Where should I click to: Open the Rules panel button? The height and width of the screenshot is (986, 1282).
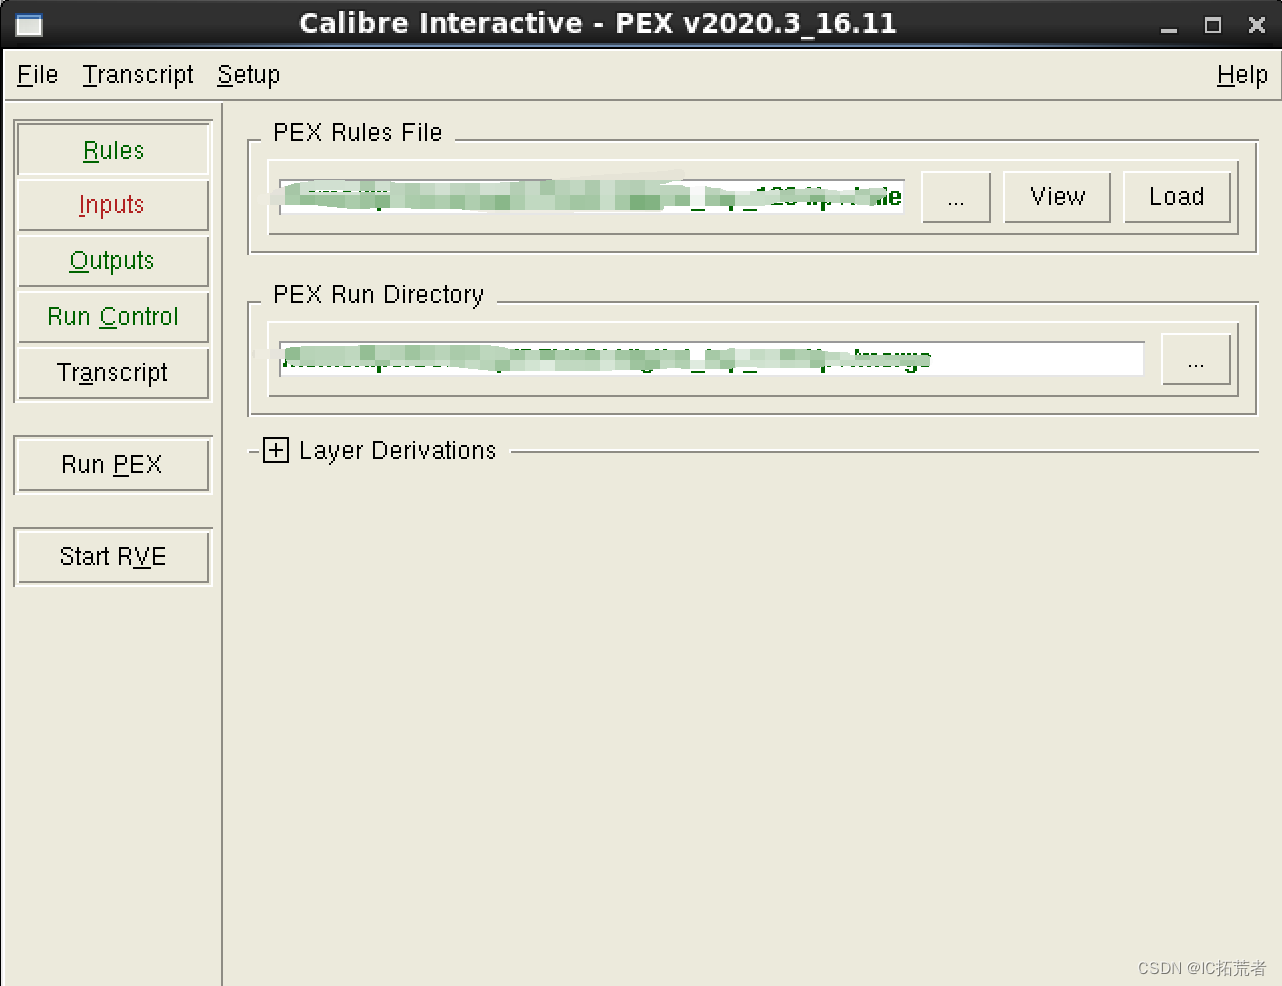point(113,150)
